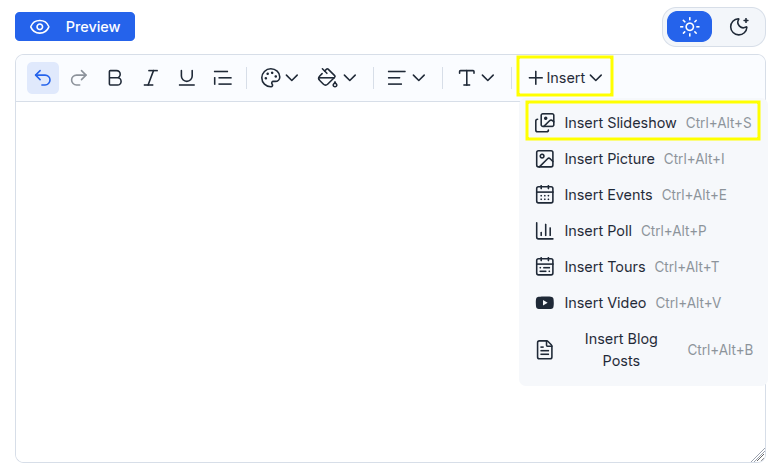Open the text size T dropdown
The image size is (784, 476).
[x=476, y=78]
